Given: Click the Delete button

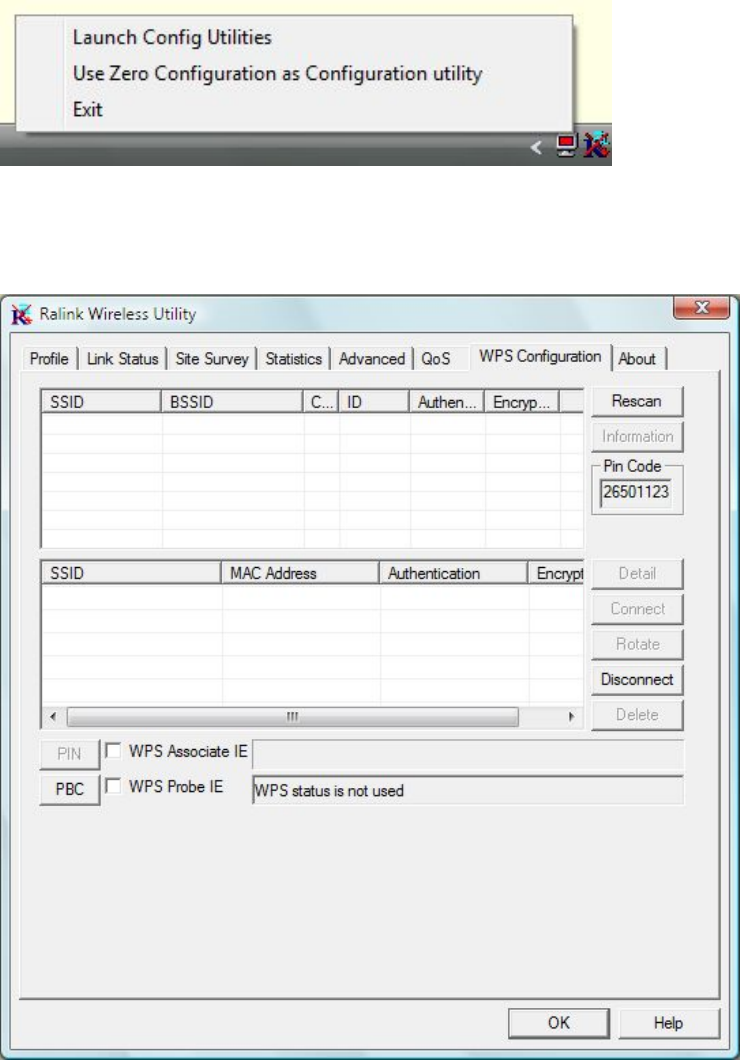Looking at the screenshot, I should (637, 715).
